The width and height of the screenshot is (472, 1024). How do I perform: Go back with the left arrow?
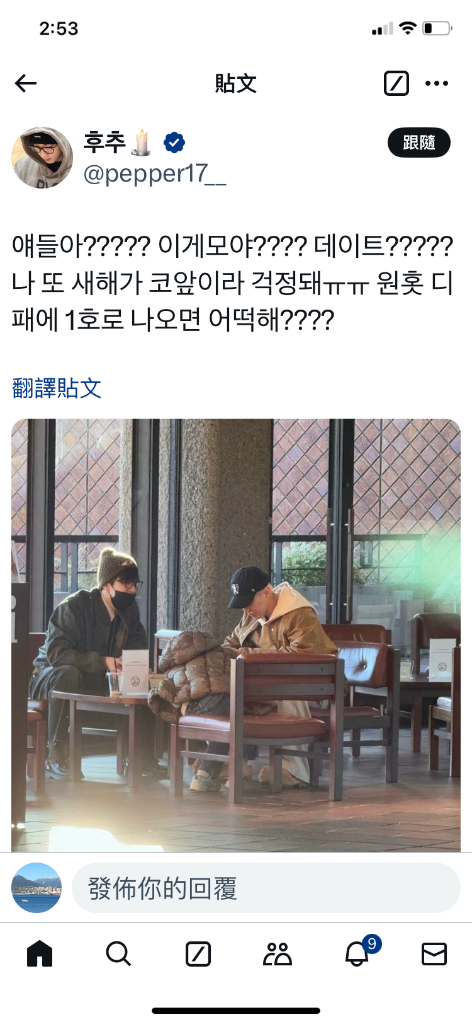click(25, 83)
